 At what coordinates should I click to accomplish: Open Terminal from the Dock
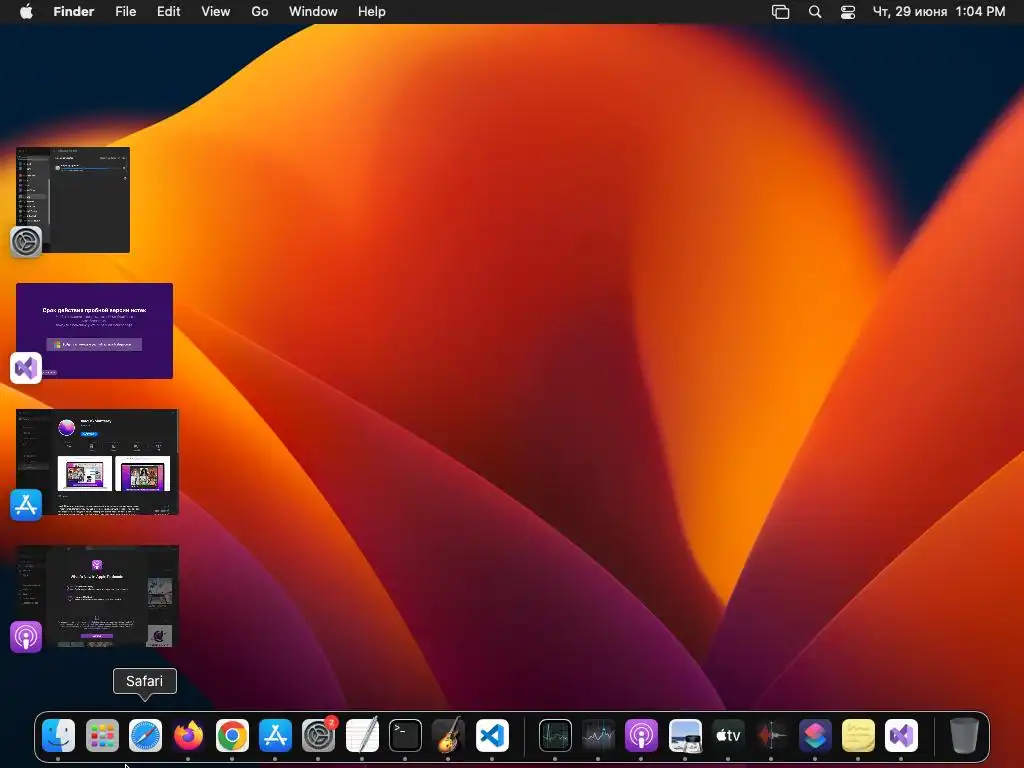coord(405,736)
